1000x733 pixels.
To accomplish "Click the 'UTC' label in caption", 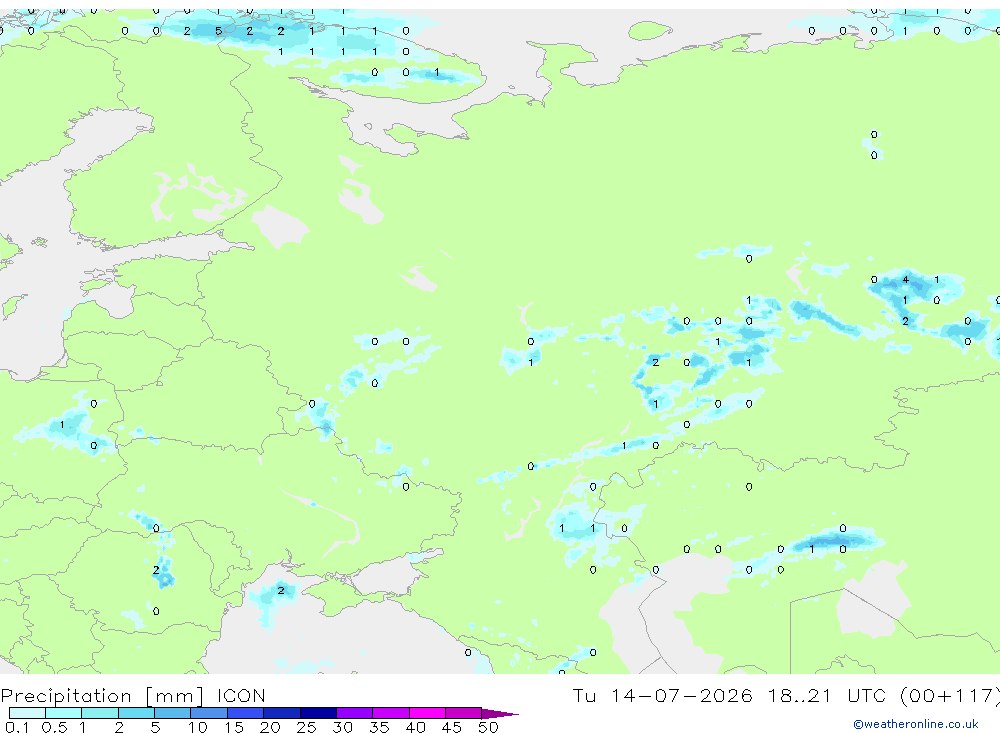I will (x=866, y=695).
